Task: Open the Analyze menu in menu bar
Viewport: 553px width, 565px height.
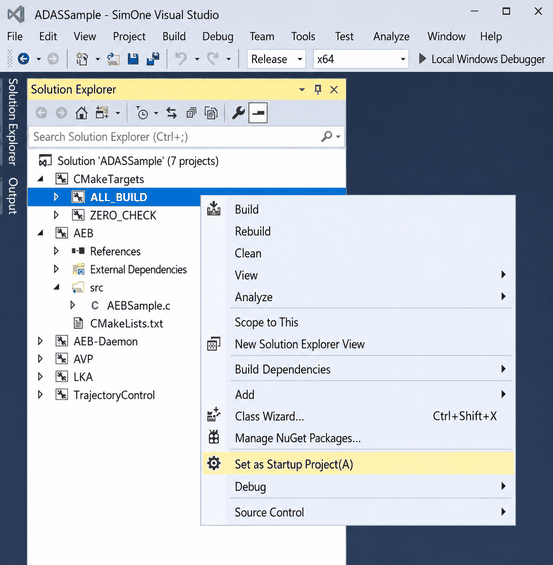Action: 391,36
